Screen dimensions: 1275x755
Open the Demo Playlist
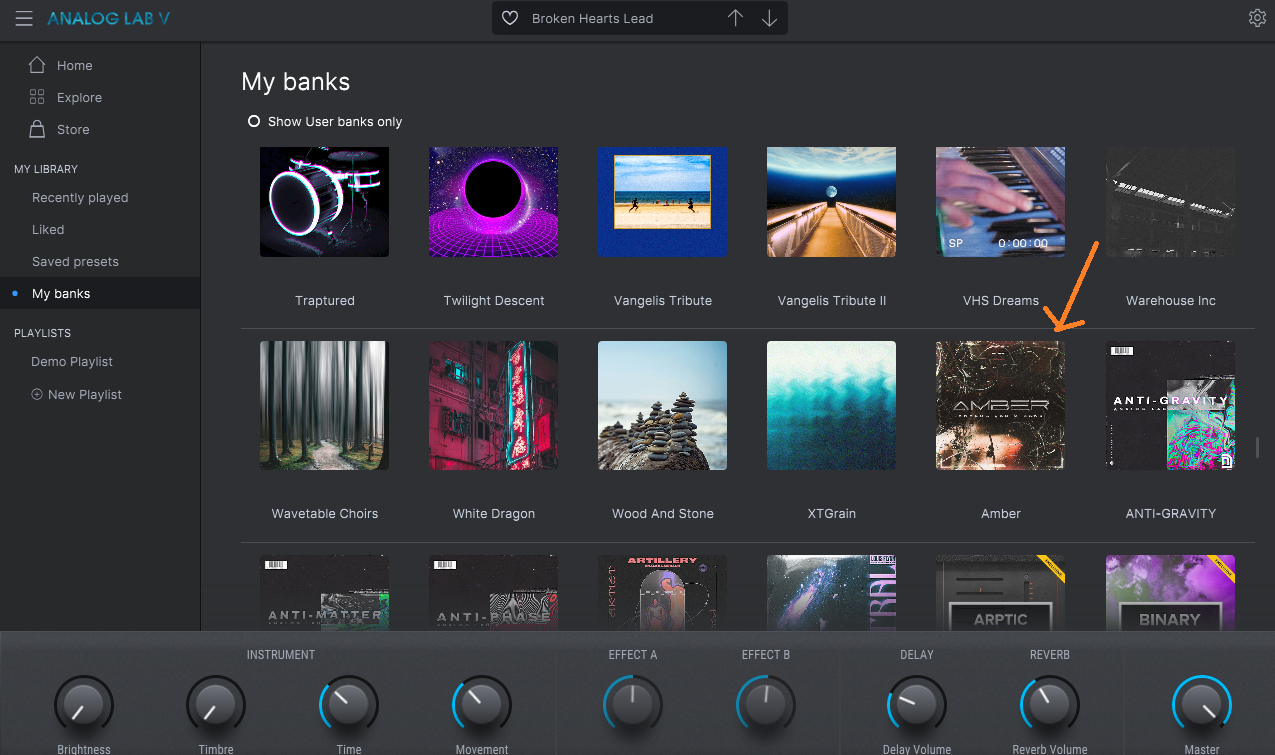72,361
